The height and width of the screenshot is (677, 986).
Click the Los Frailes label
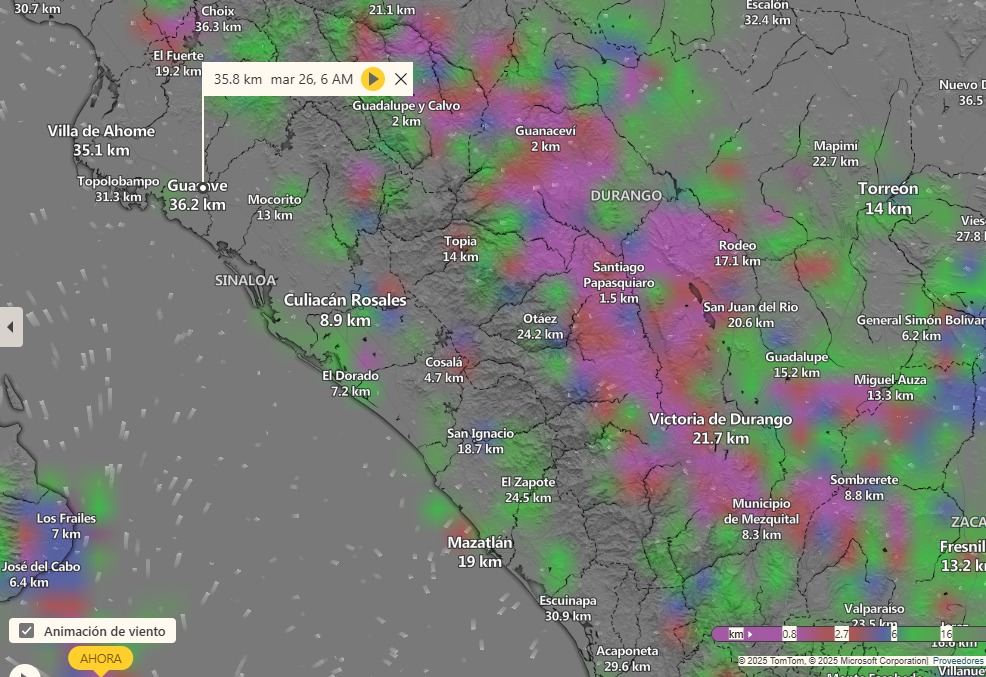point(66,526)
